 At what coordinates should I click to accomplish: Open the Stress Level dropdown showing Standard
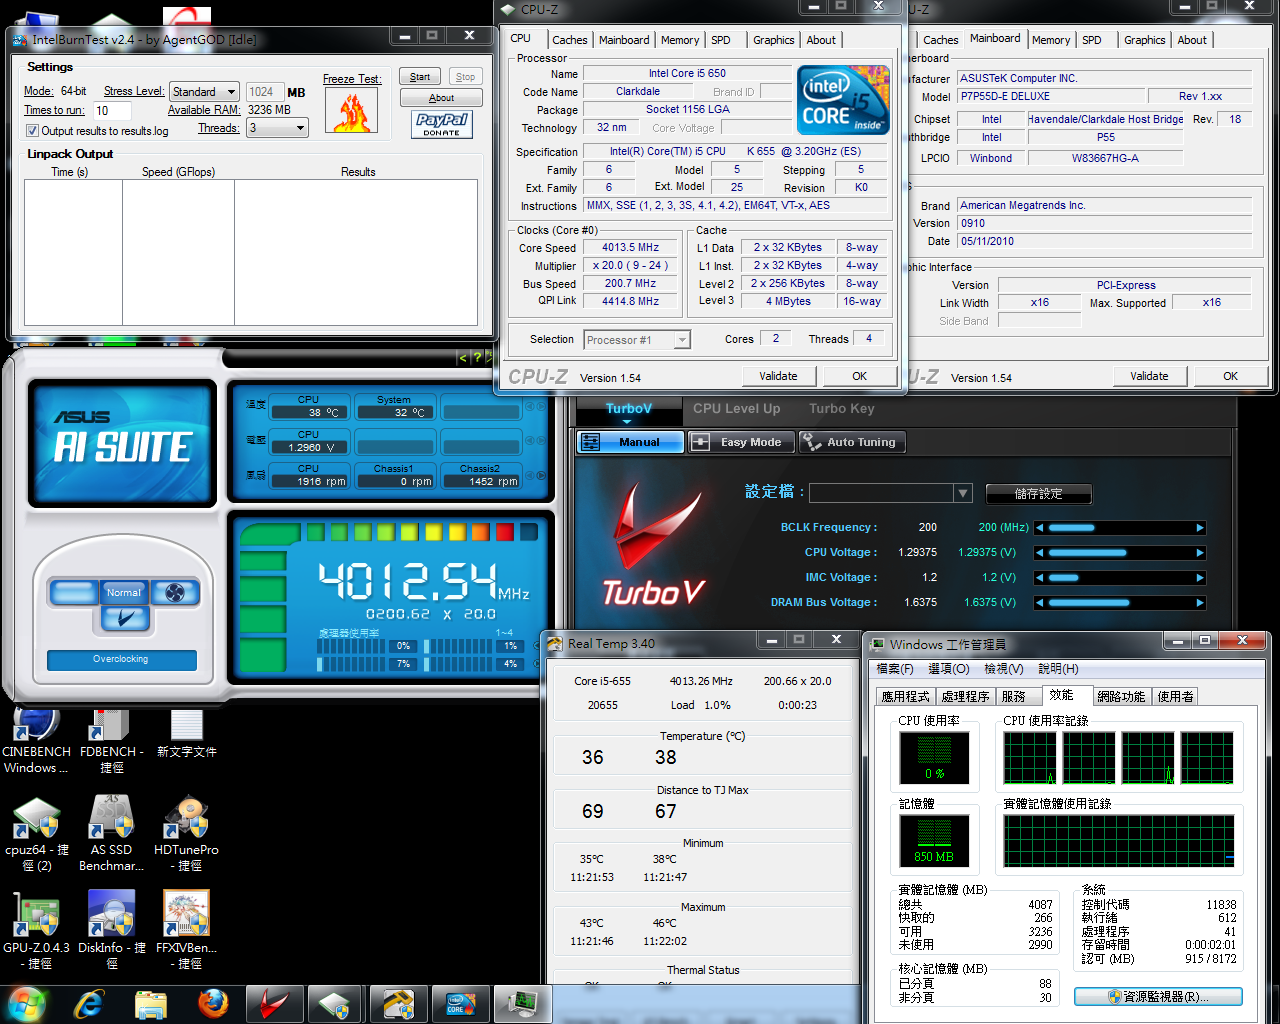click(203, 91)
